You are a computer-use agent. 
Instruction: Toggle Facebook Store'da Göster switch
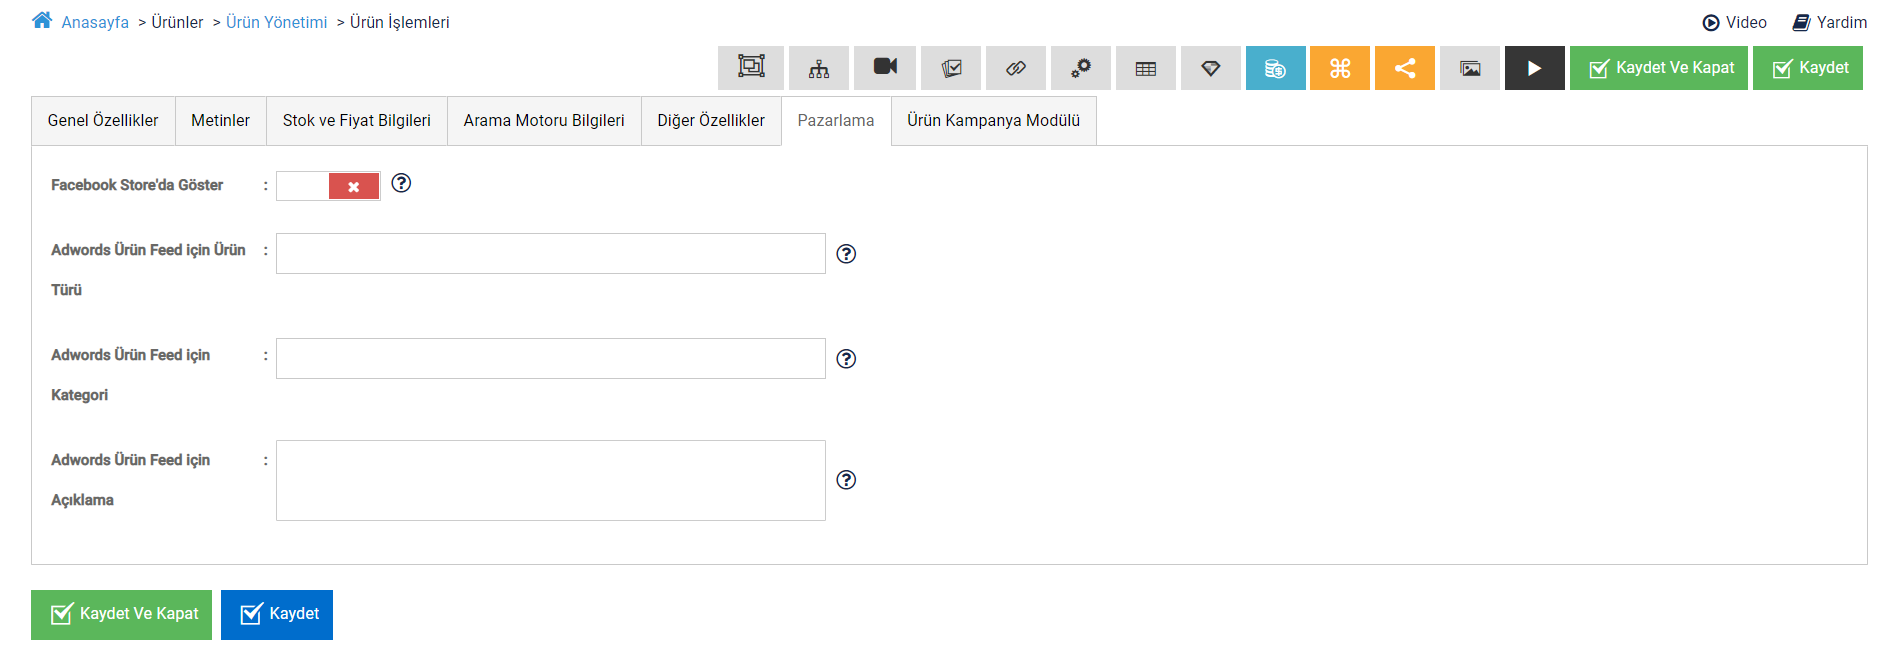point(328,186)
